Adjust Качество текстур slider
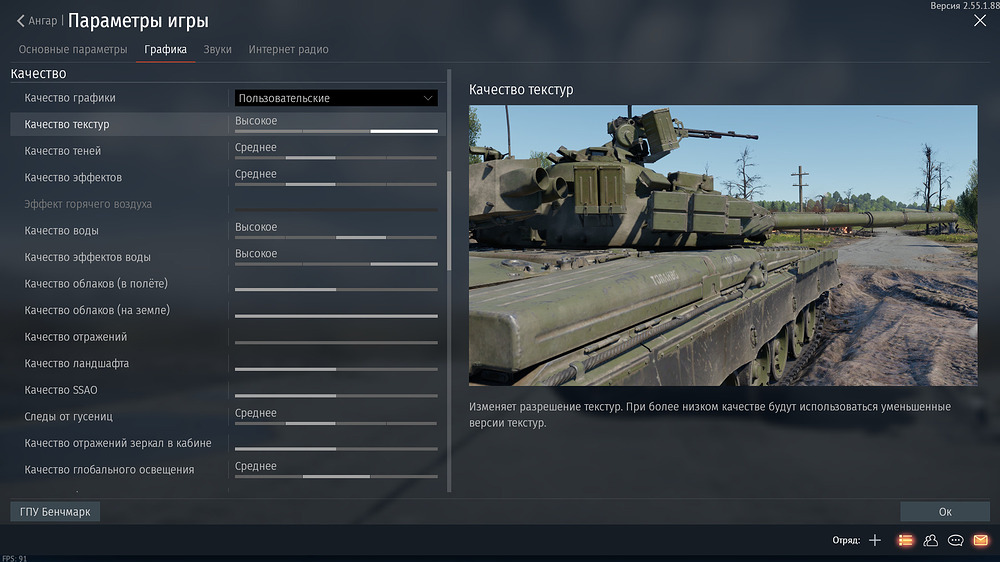This screenshot has width=1000, height=562. click(336, 131)
